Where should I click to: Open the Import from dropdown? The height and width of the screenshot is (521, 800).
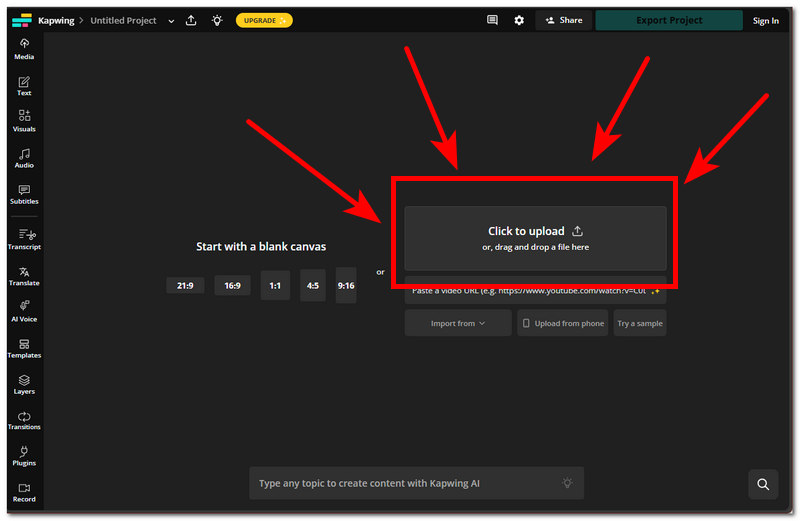pyautogui.click(x=458, y=323)
